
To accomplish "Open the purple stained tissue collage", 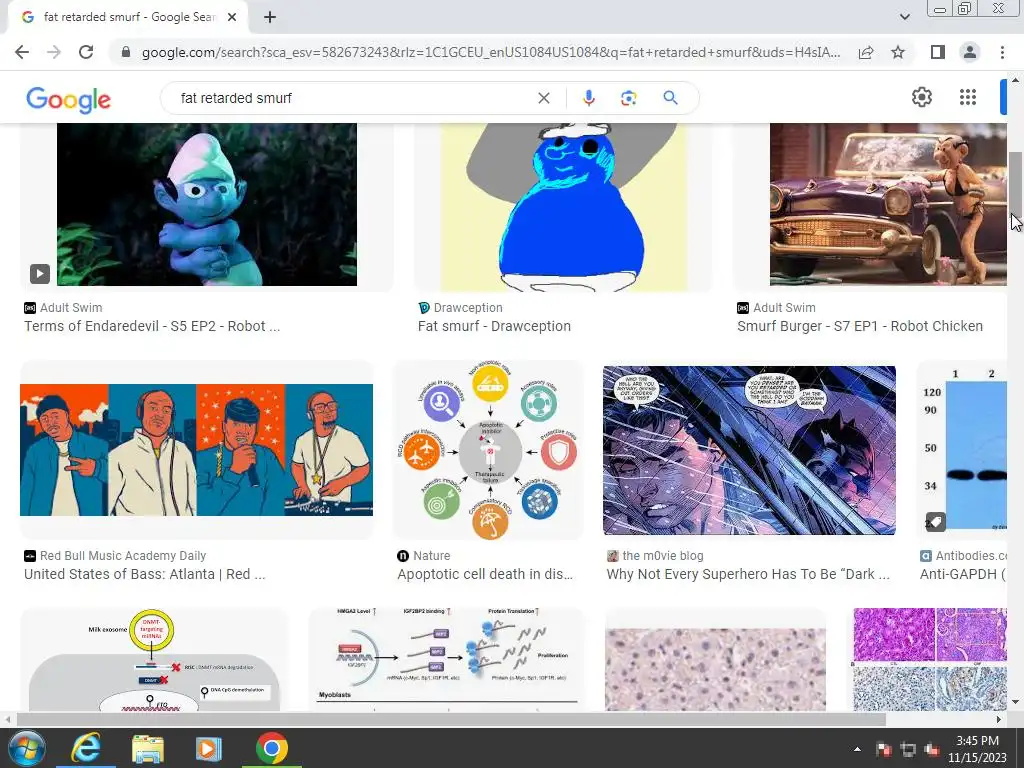I will point(930,660).
